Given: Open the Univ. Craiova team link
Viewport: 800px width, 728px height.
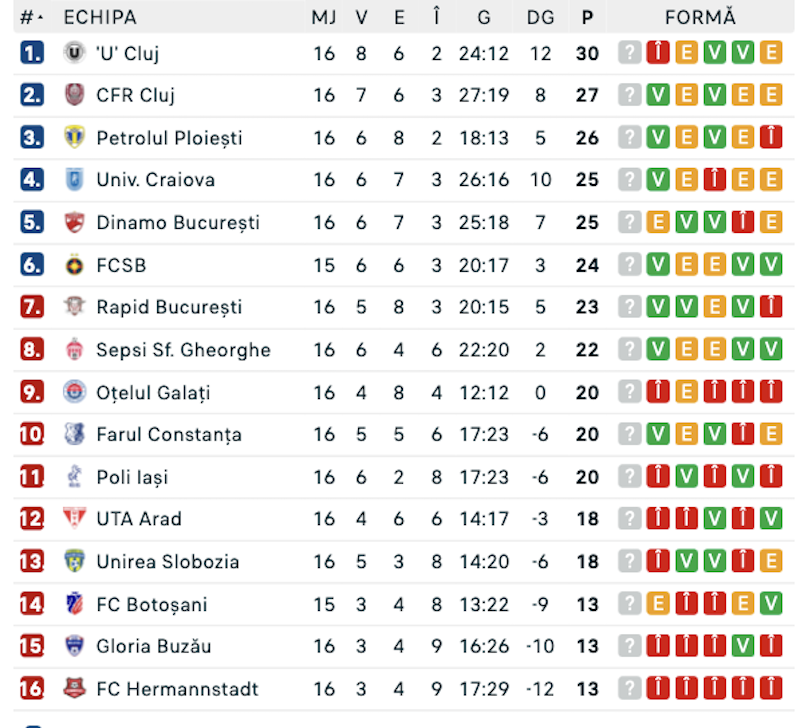Looking at the screenshot, I should click(x=155, y=180).
